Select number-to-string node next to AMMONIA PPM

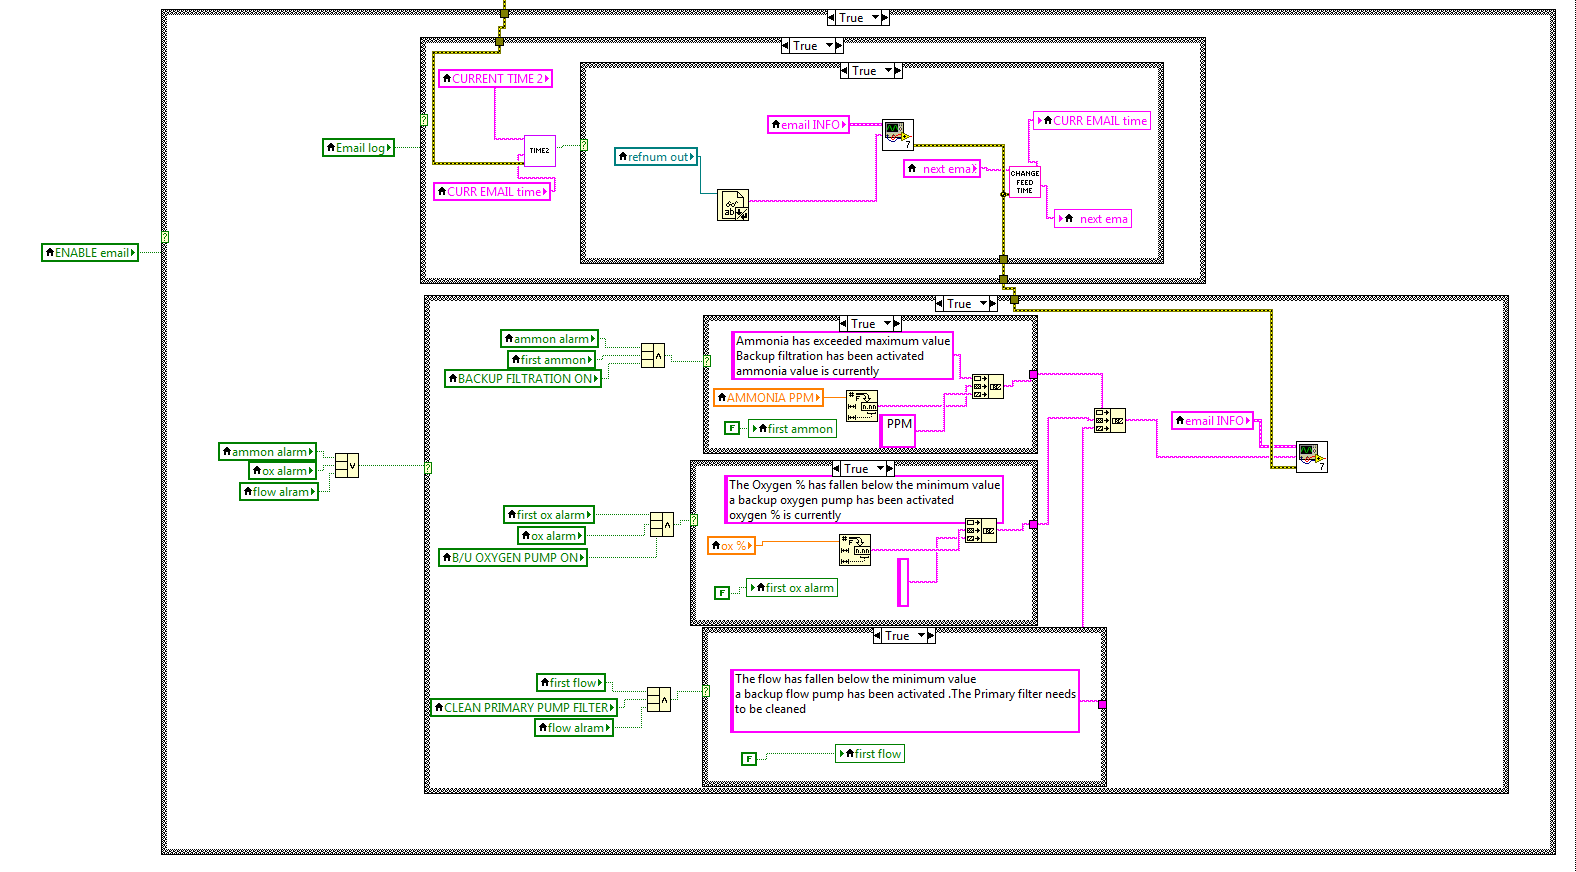click(861, 405)
